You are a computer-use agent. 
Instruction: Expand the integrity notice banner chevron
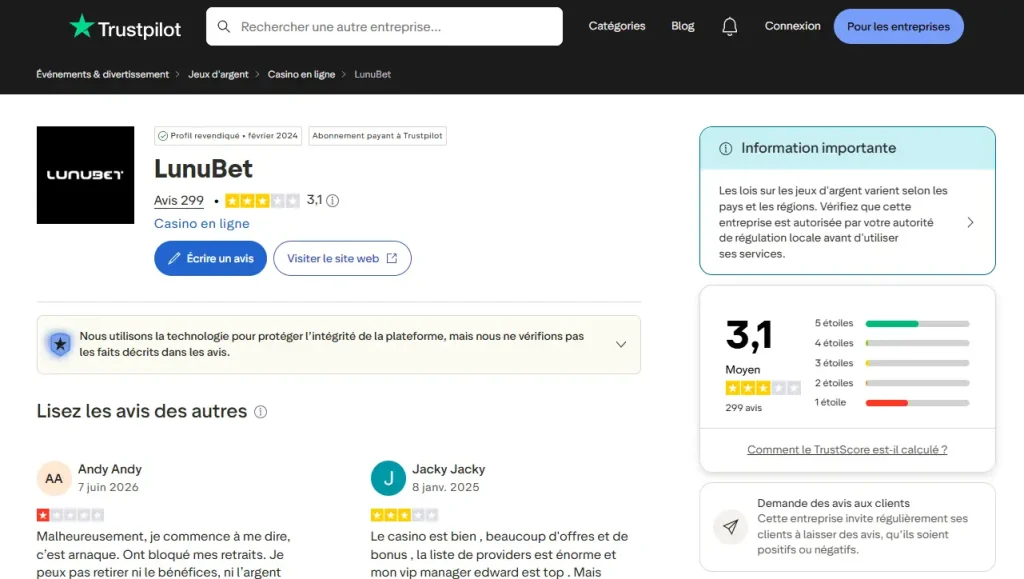[x=621, y=344]
